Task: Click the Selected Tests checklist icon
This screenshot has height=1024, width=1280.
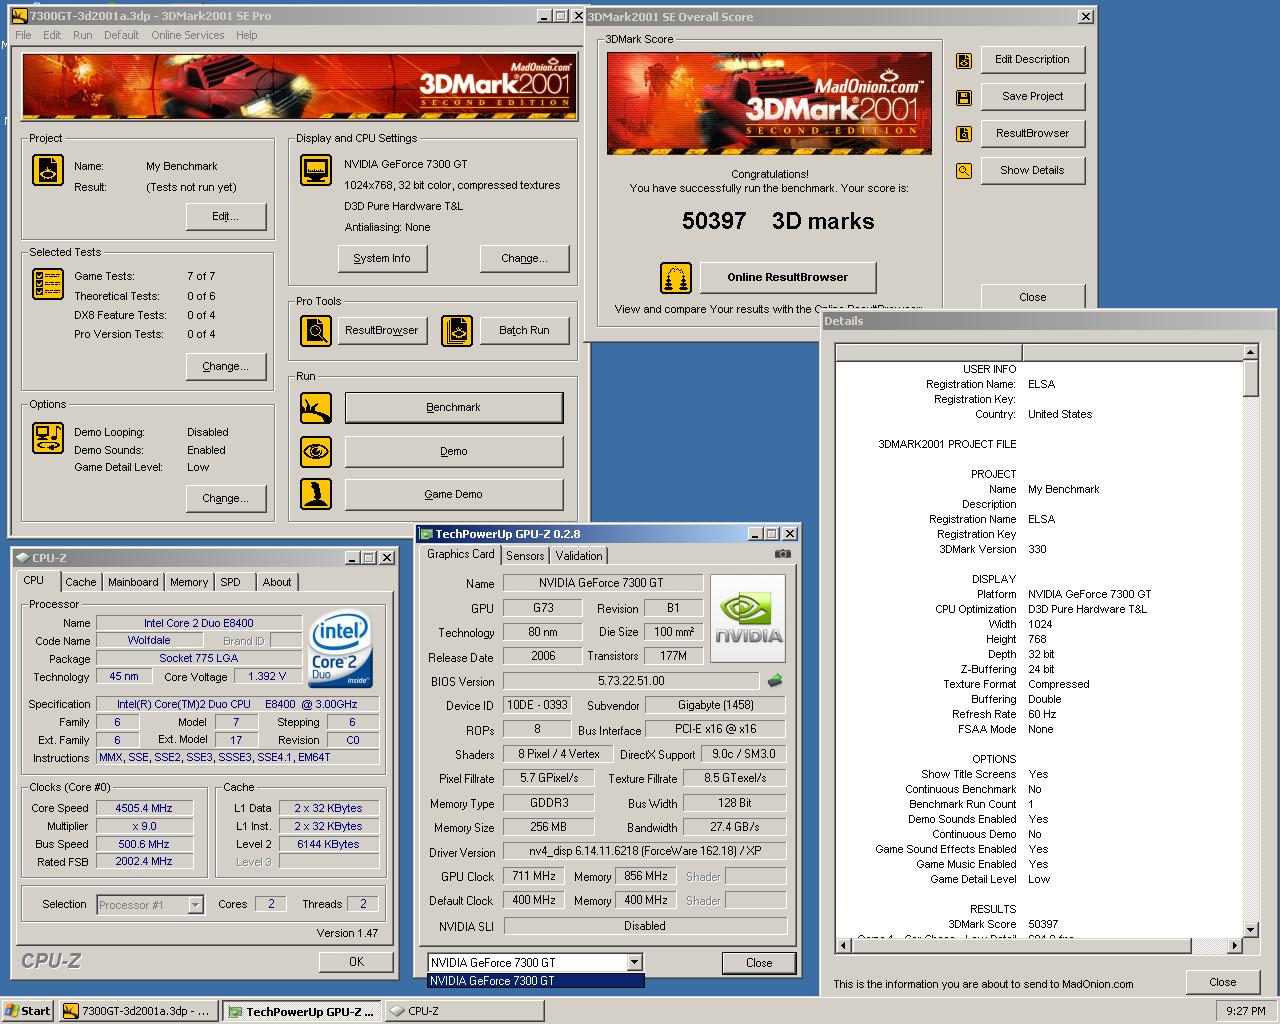Action: (x=48, y=284)
